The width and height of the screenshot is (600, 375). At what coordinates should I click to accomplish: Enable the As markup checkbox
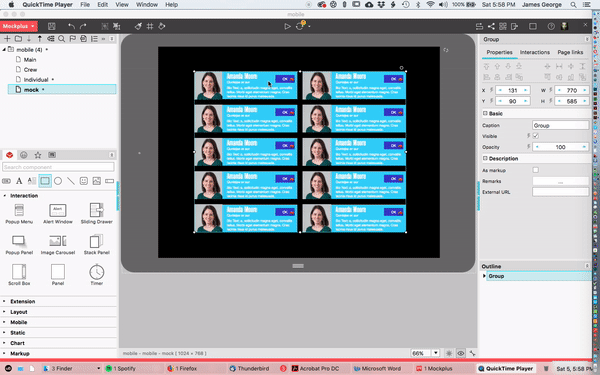click(x=536, y=170)
